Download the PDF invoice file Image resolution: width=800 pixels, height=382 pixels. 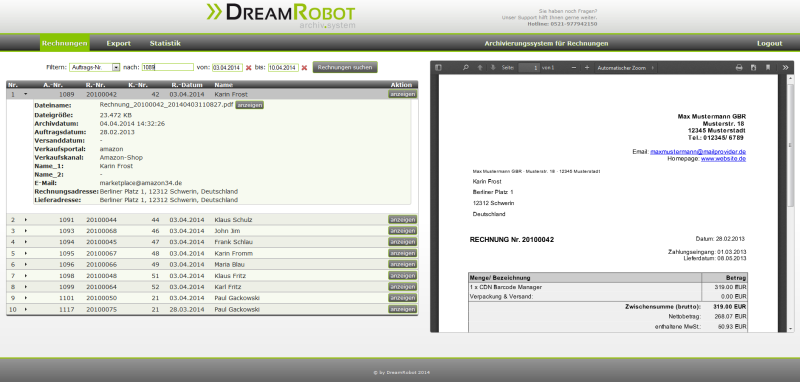[x=753, y=67]
